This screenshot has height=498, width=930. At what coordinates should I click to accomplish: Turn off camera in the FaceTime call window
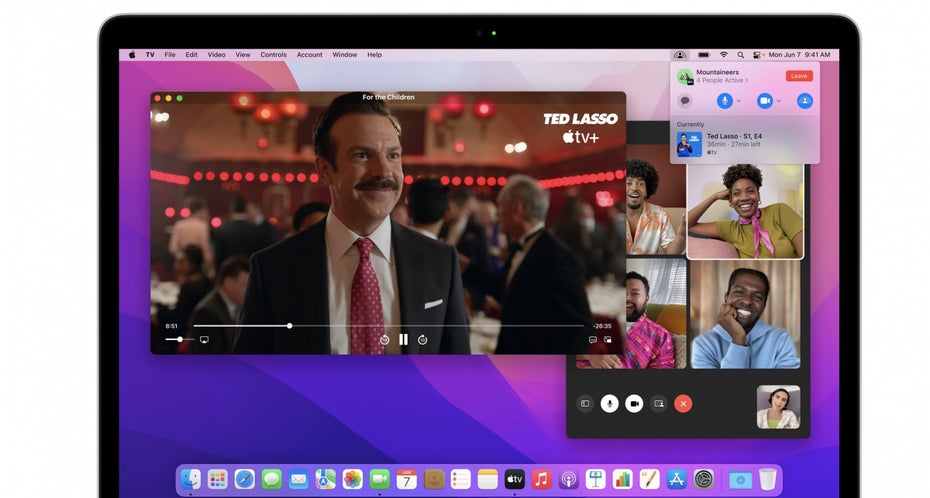pyautogui.click(x=634, y=403)
